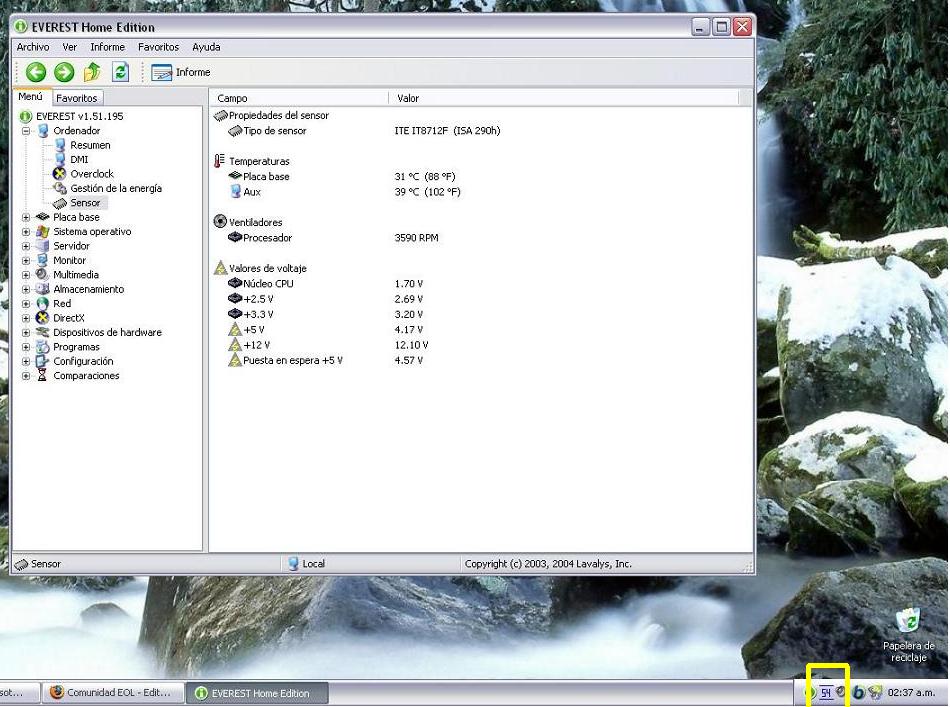This screenshot has width=950, height=707.
Task: Open Gestión de la energía
Action: pos(116,188)
